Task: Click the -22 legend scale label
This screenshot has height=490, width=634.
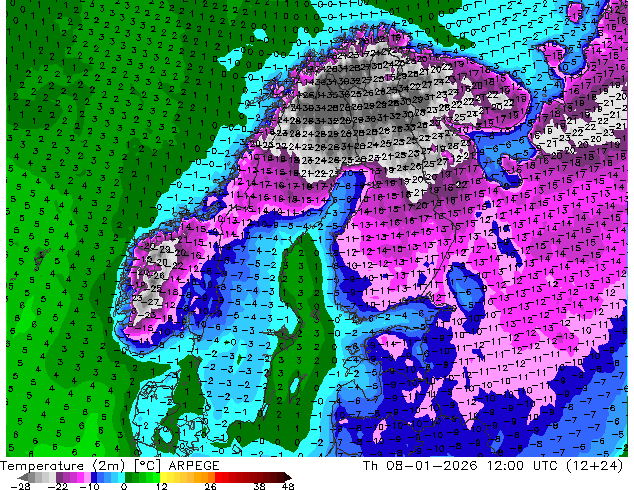Action: pos(57,486)
